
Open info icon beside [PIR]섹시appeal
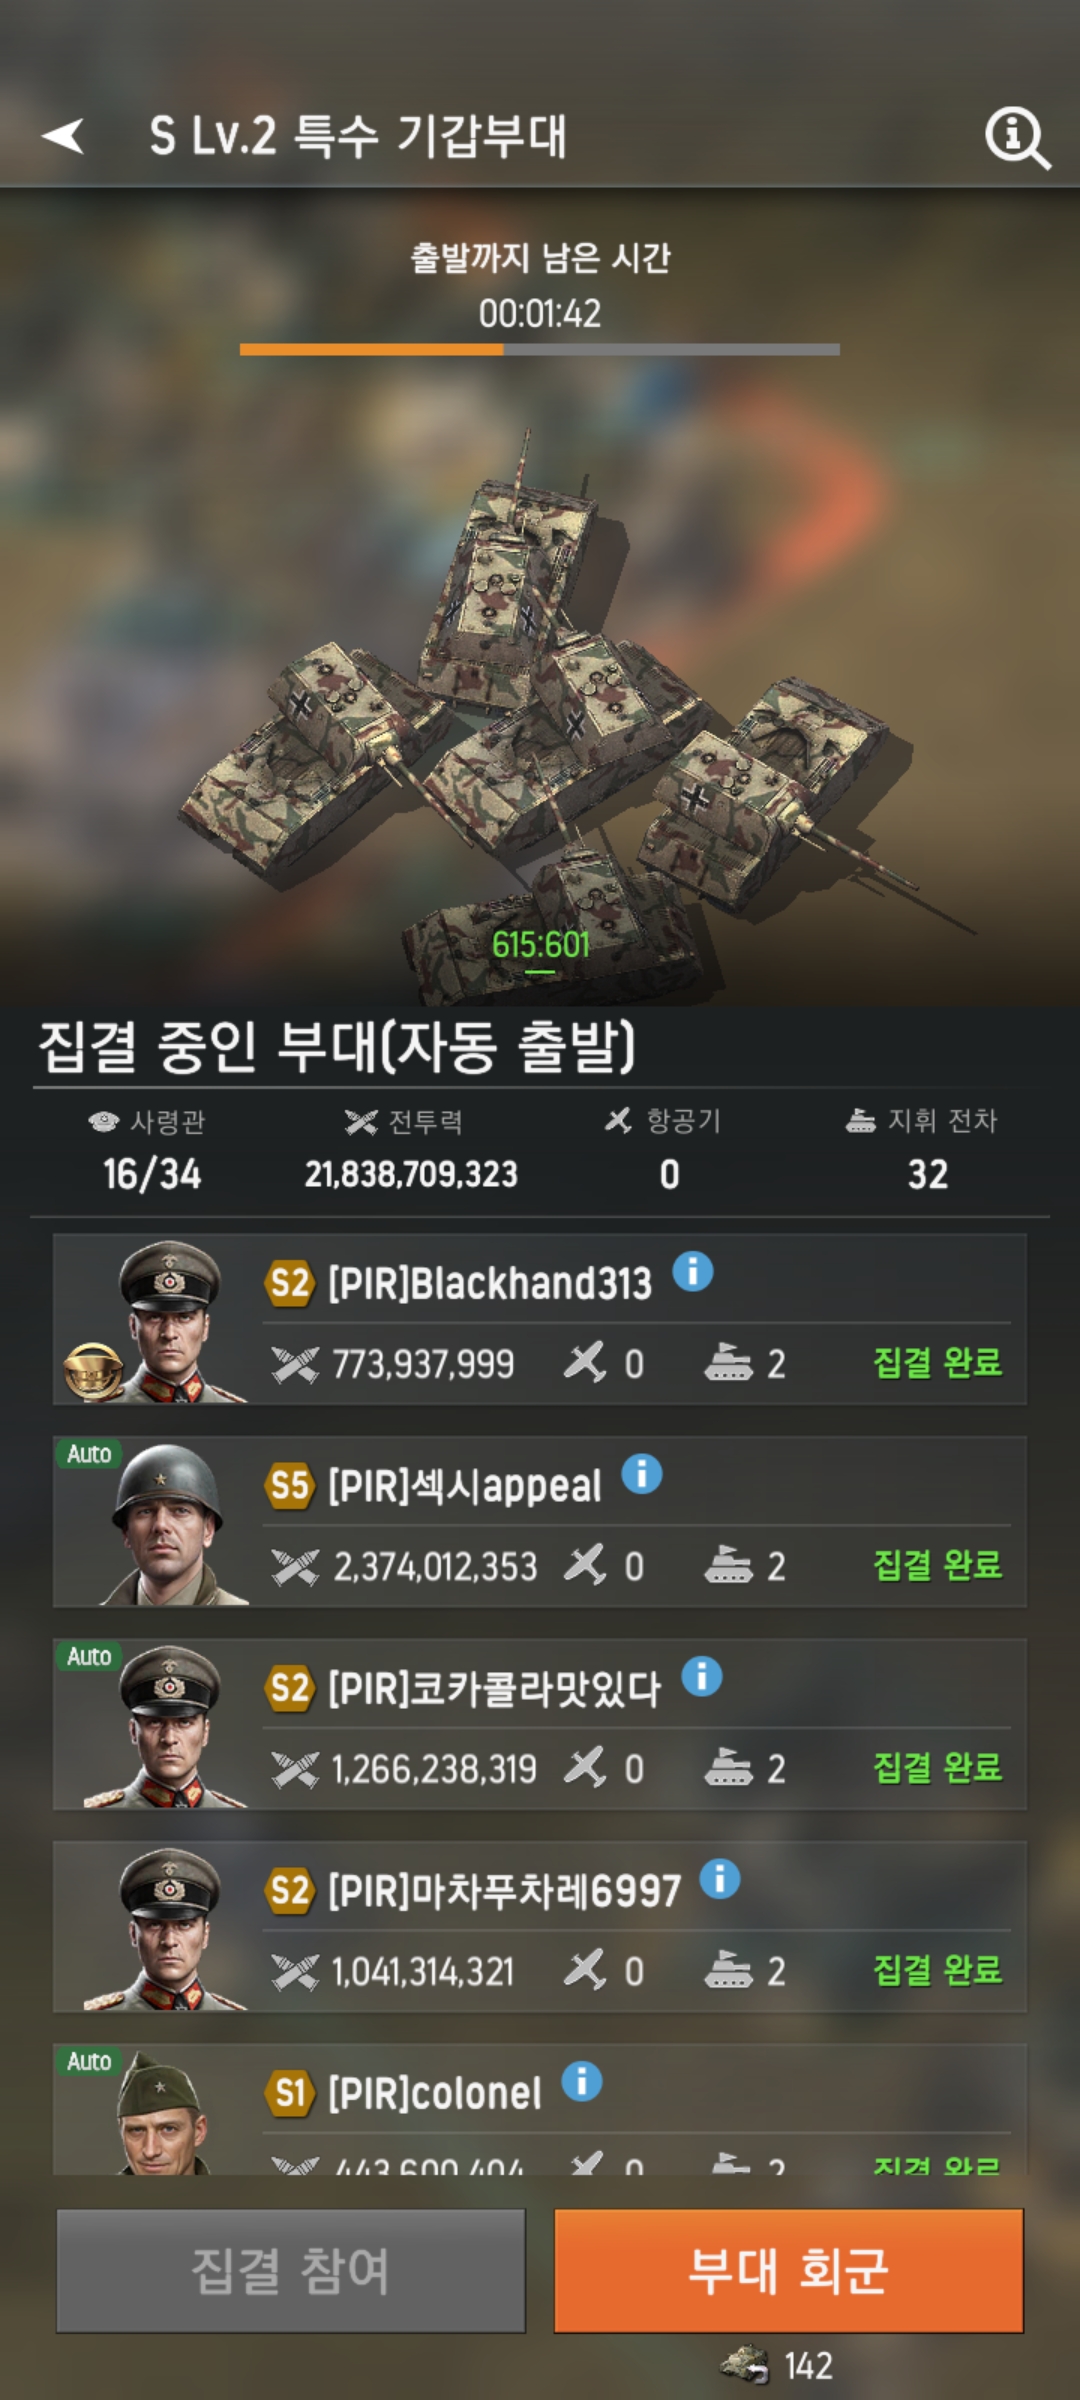click(x=642, y=1474)
